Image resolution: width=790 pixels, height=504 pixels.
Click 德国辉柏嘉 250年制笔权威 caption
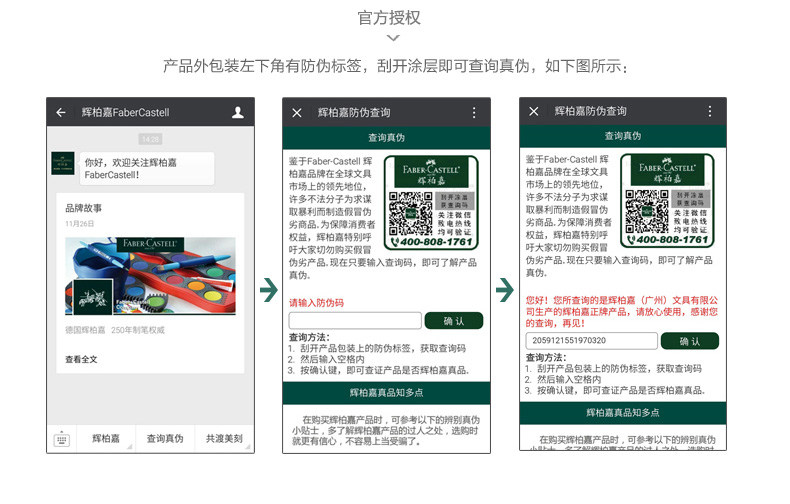click(x=115, y=330)
